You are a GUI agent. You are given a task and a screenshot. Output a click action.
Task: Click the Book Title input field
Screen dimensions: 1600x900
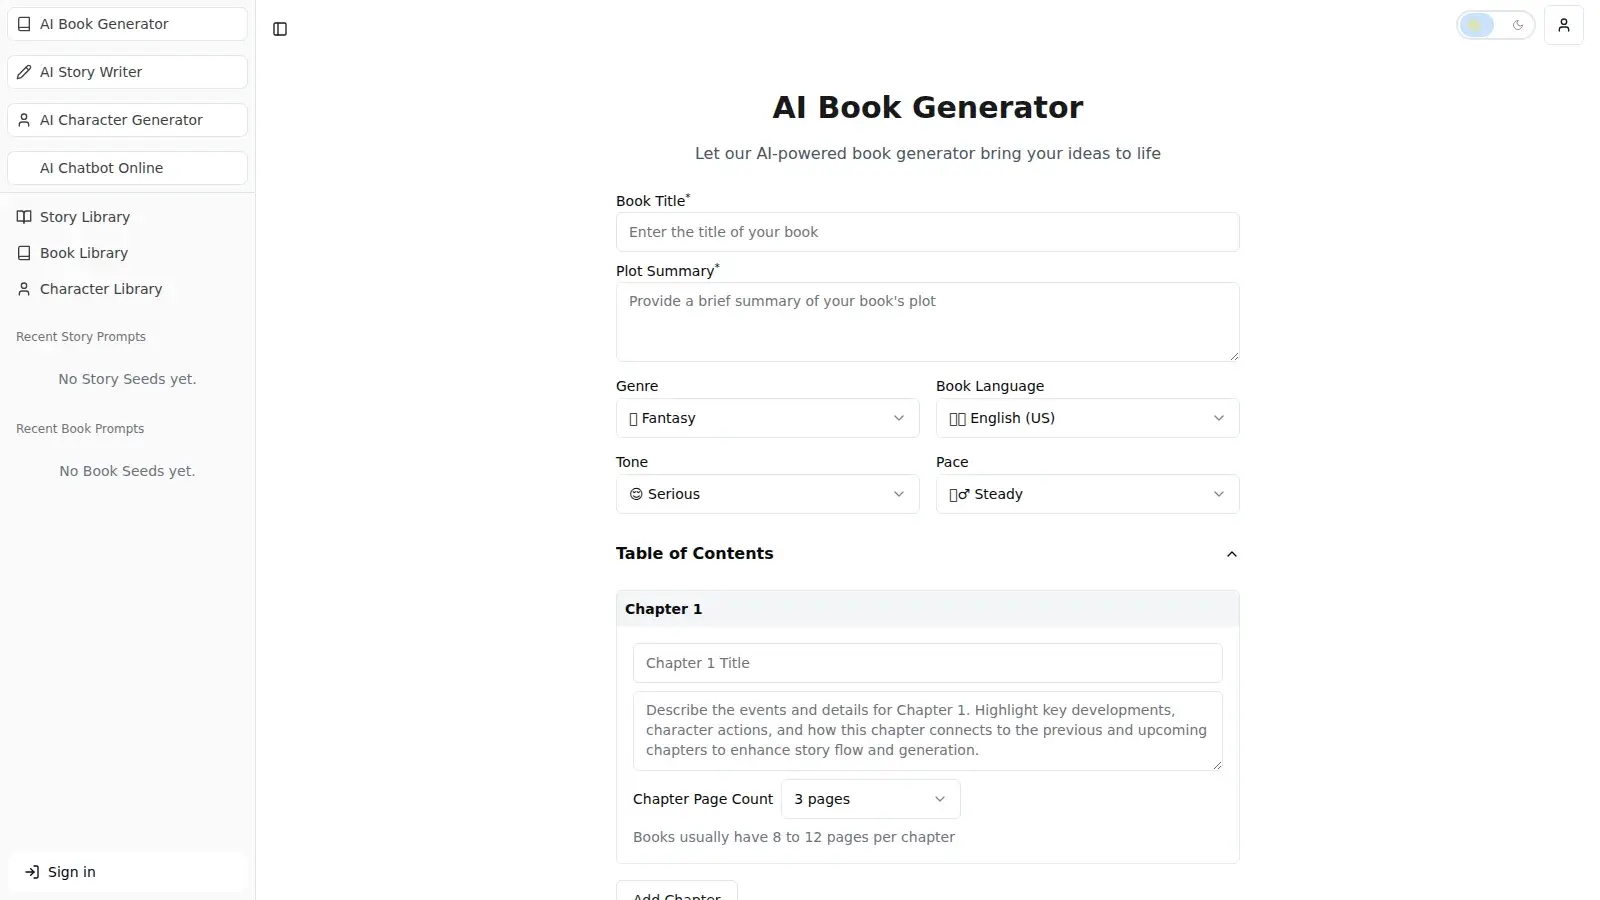pyautogui.click(x=927, y=232)
